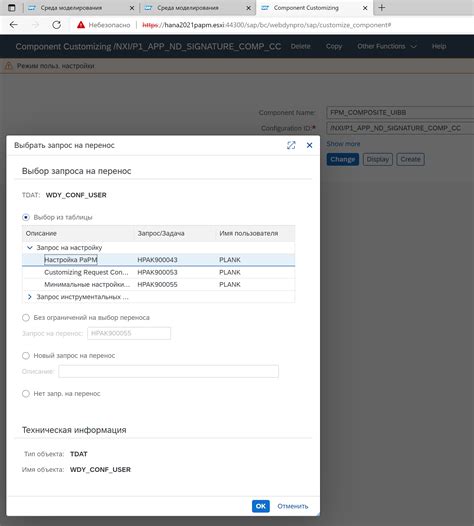Open a new browser tab
This screenshot has height=526, width=474.
pyautogui.click(x=381, y=8)
